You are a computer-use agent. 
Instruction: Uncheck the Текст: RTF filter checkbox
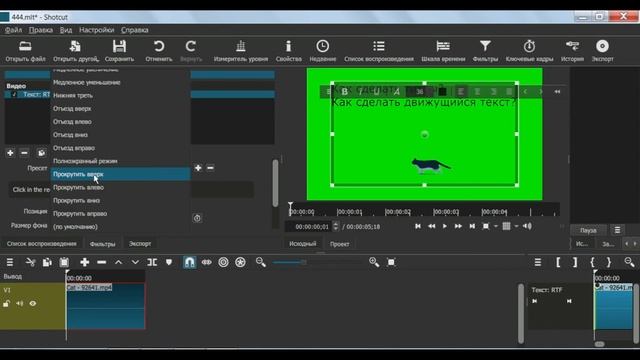point(14,95)
